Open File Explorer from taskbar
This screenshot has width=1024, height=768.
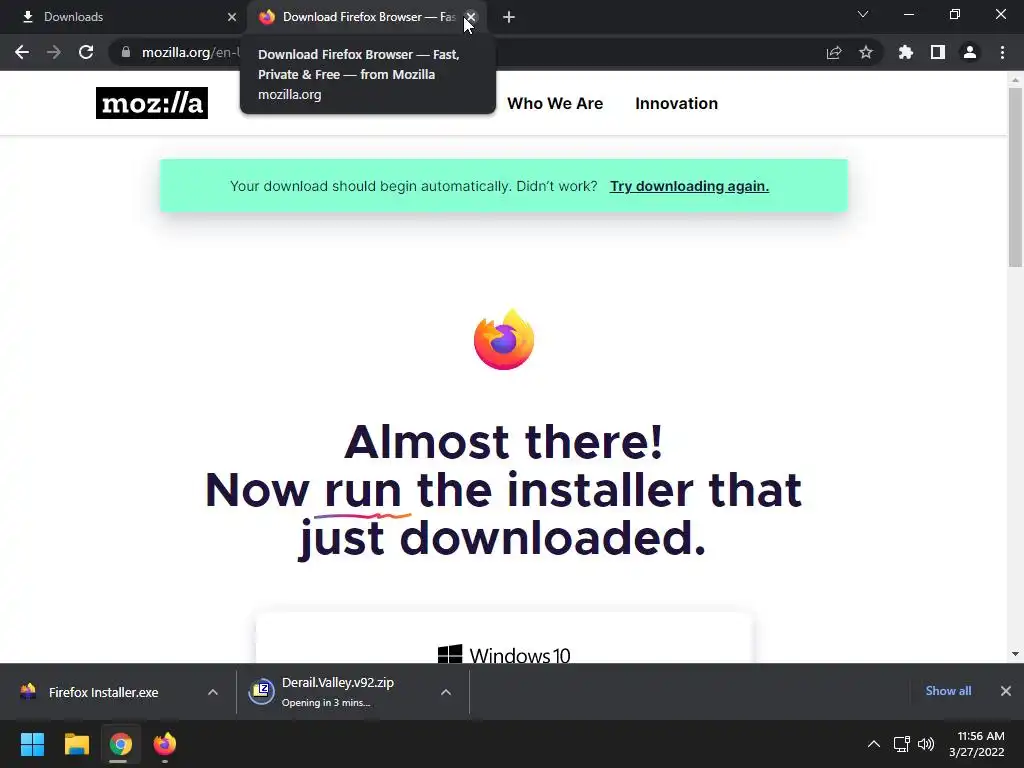(x=76, y=744)
